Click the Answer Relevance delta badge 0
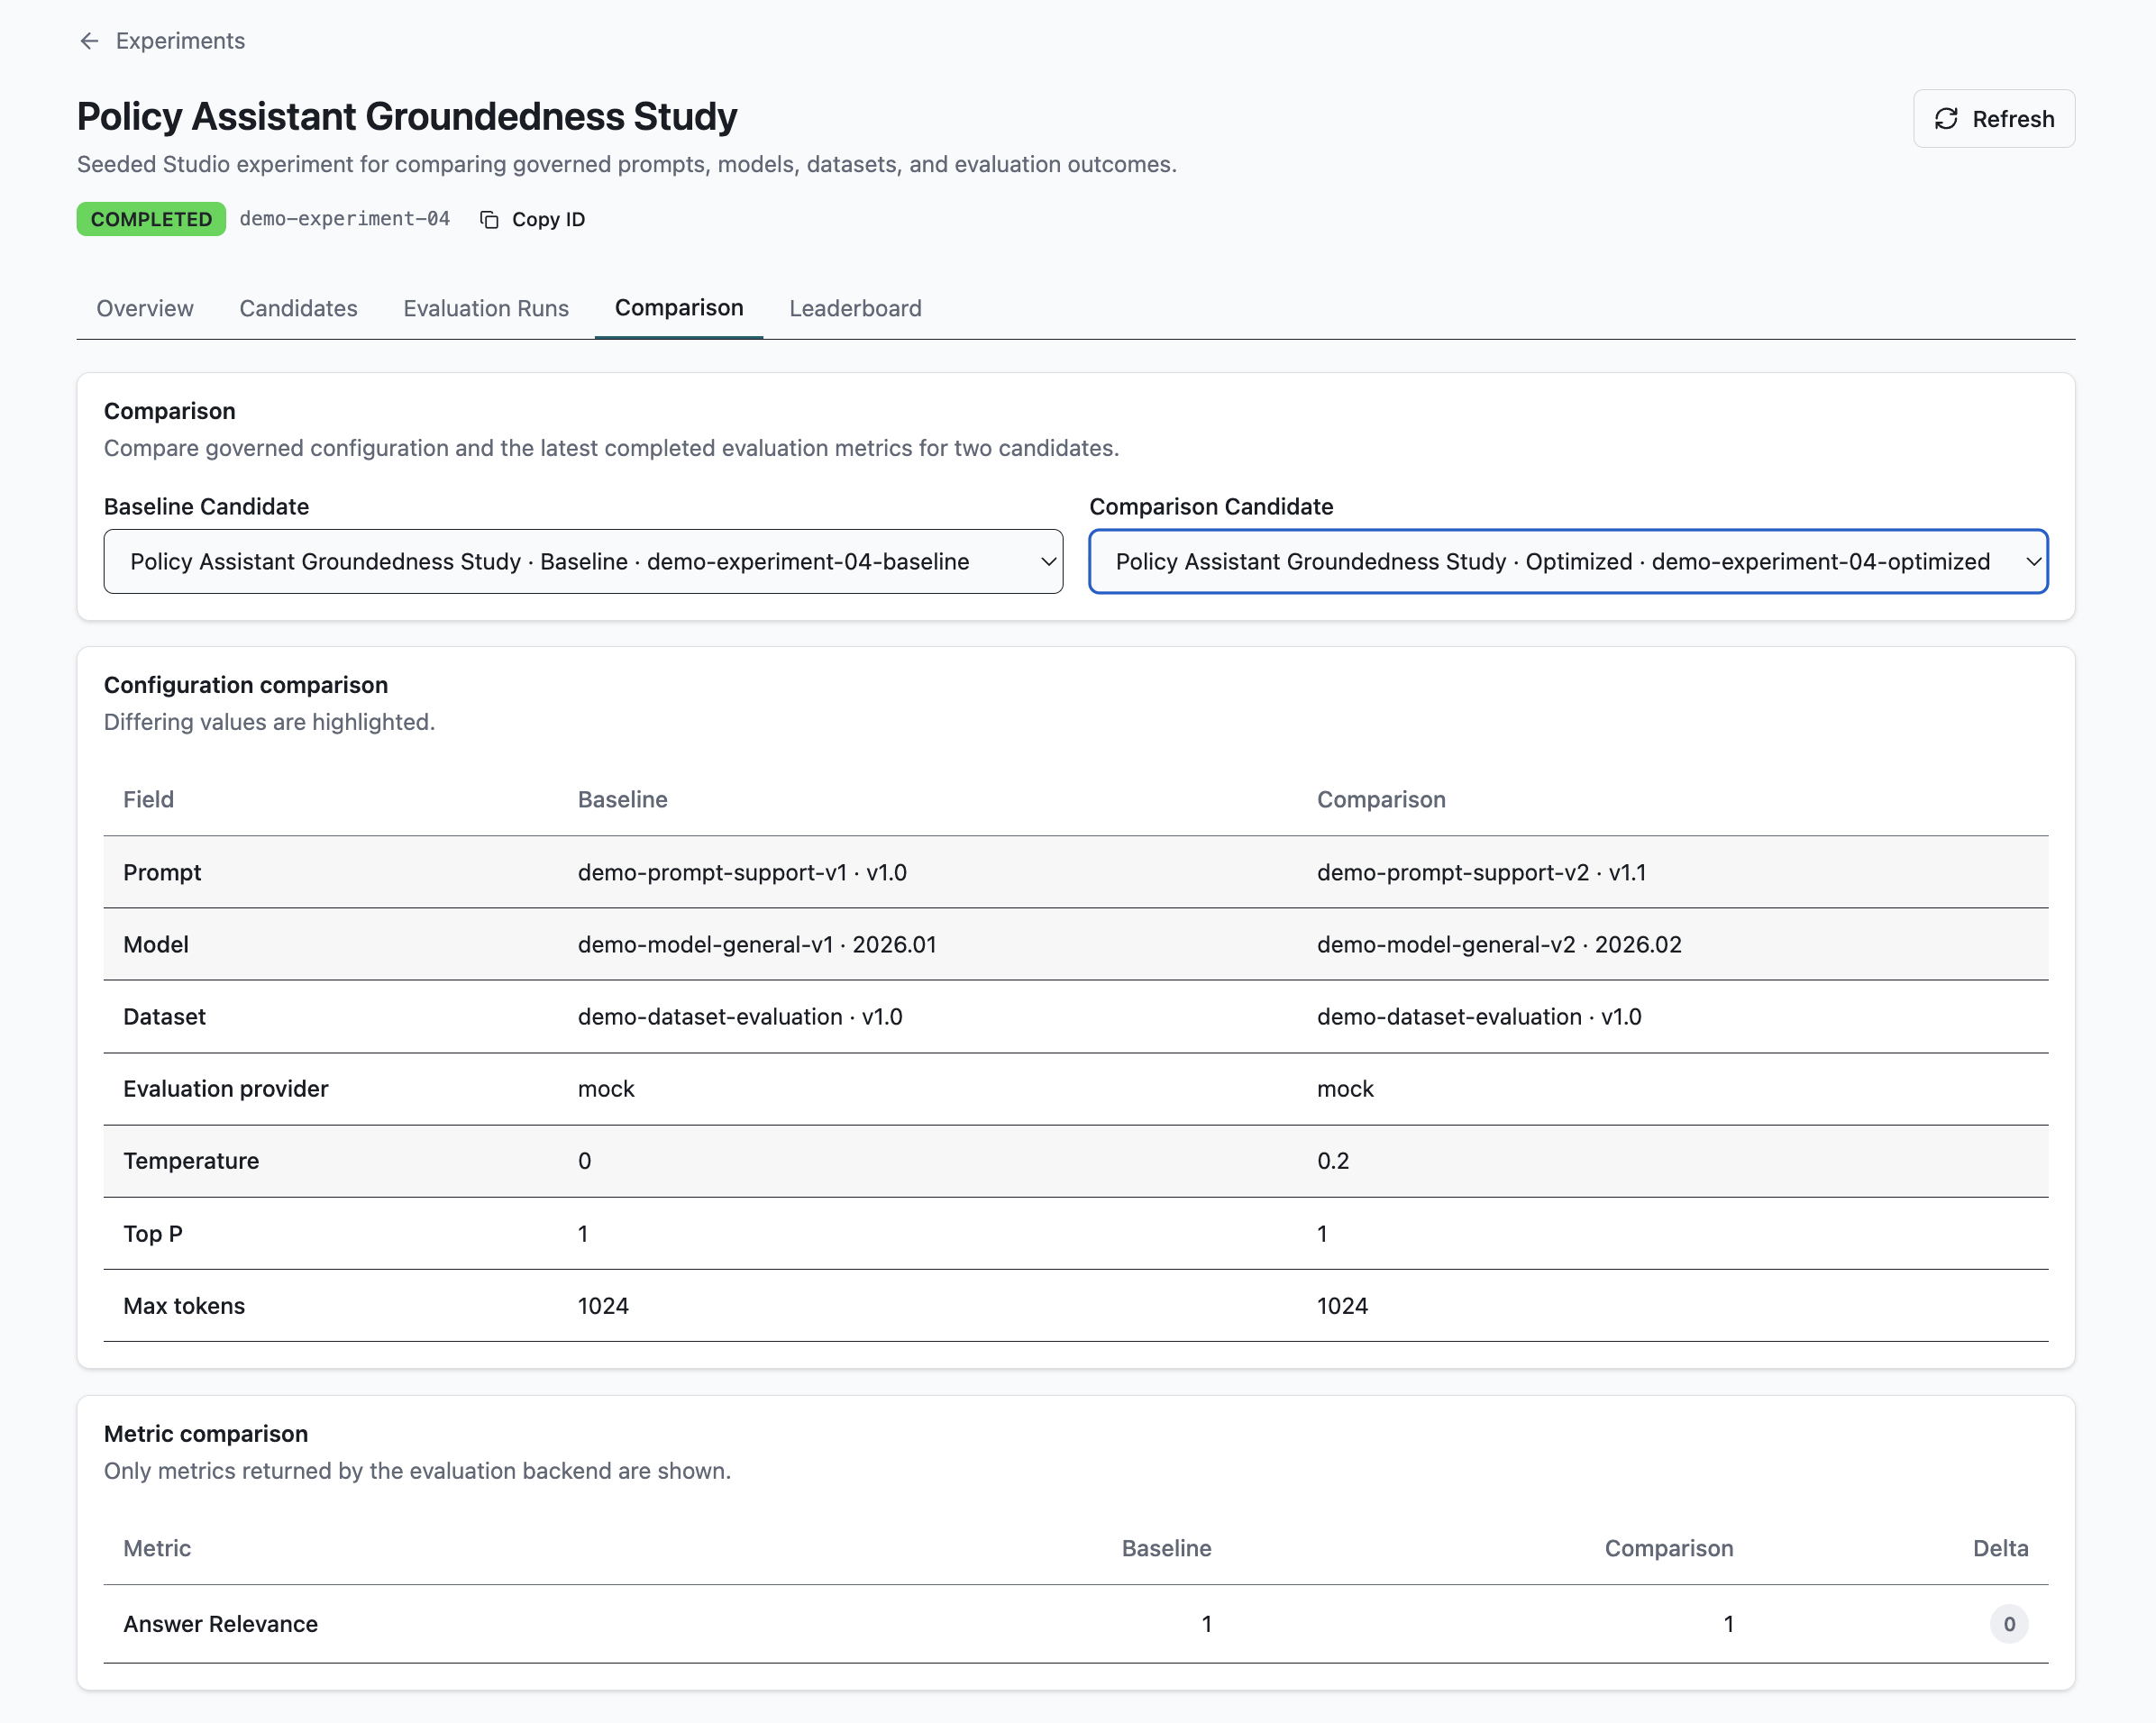Image resolution: width=2156 pixels, height=1723 pixels. click(x=2009, y=1624)
